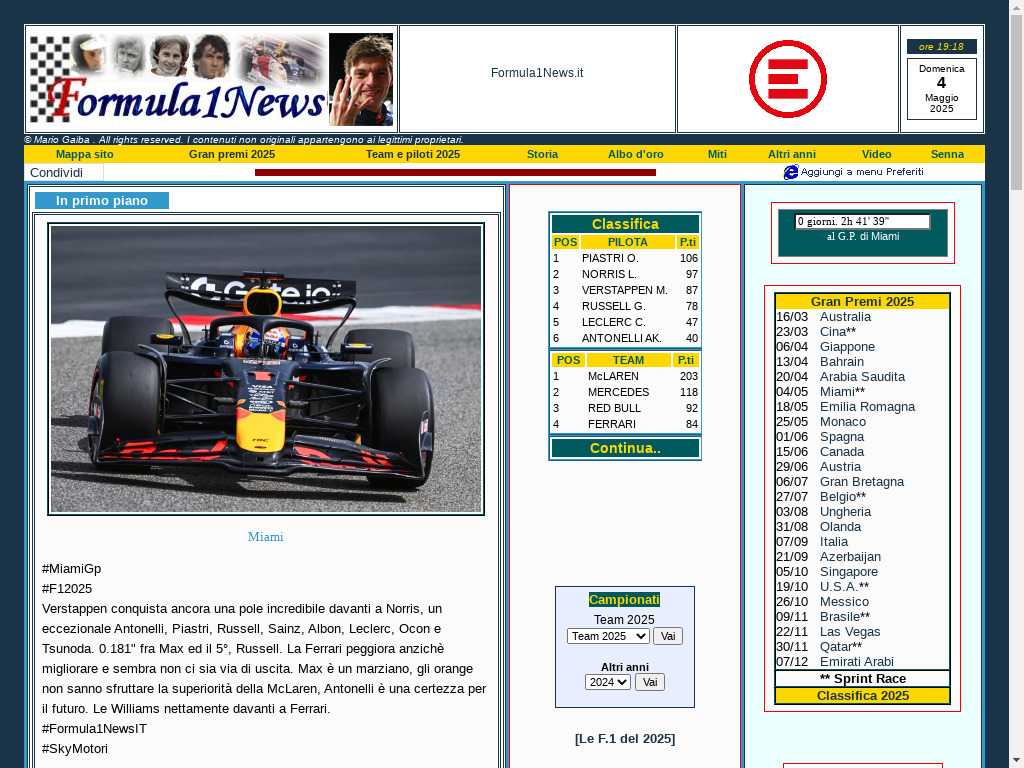Open the Red Bull car photo
Screen dimensions: 1024x768
pyautogui.click(x=266, y=369)
